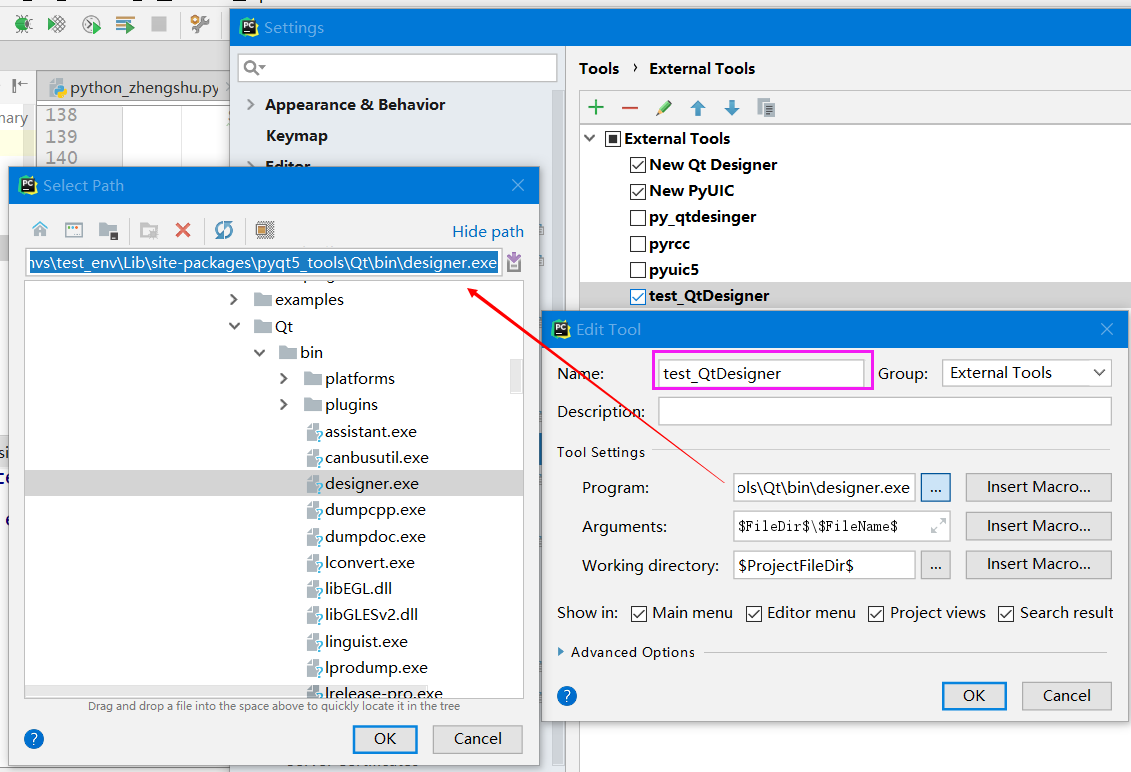Expand the examples folder
This screenshot has width=1131, height=772.
click(x=233, y=299)
